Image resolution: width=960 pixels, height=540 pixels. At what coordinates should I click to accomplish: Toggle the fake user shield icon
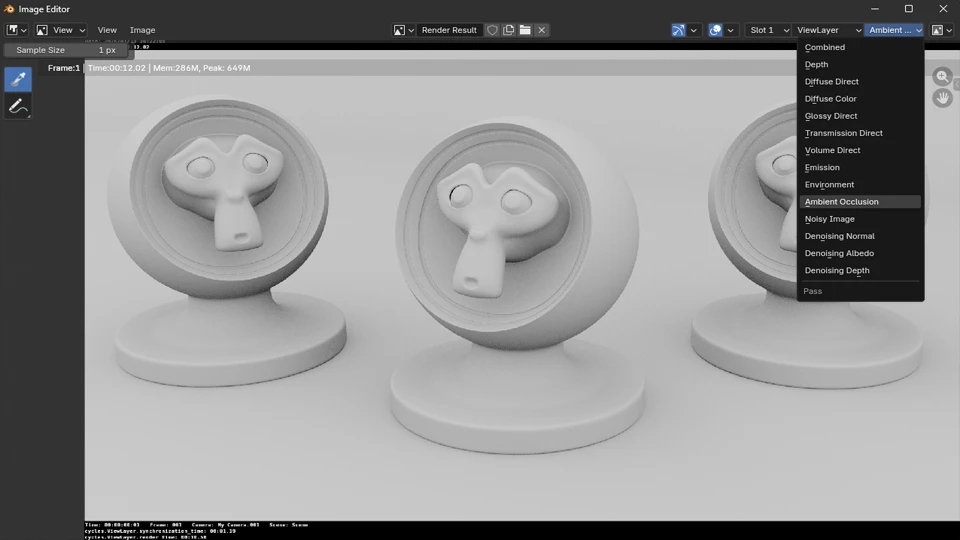click(492, 30)
